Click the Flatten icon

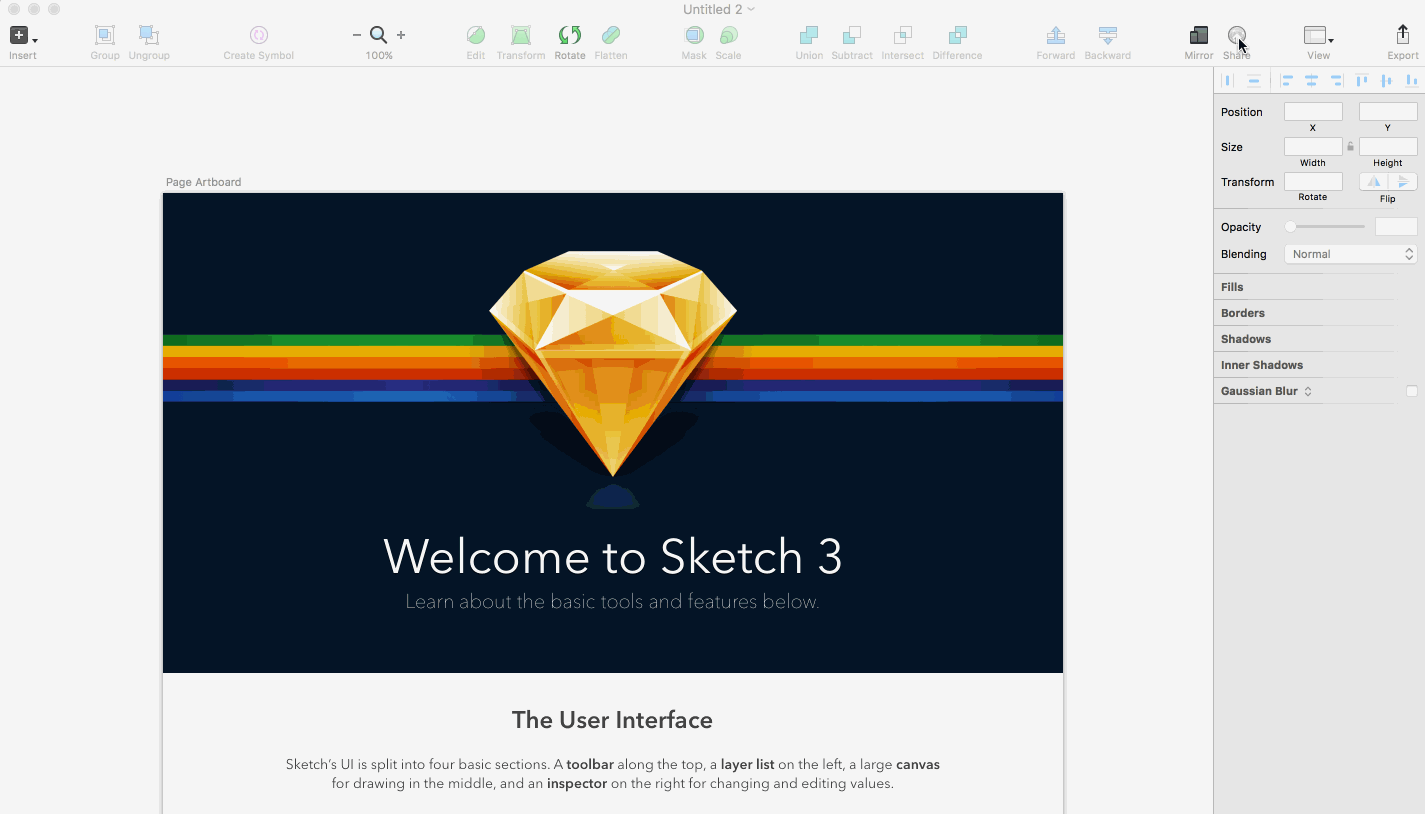pyautogui.click(x=611, y=36)
